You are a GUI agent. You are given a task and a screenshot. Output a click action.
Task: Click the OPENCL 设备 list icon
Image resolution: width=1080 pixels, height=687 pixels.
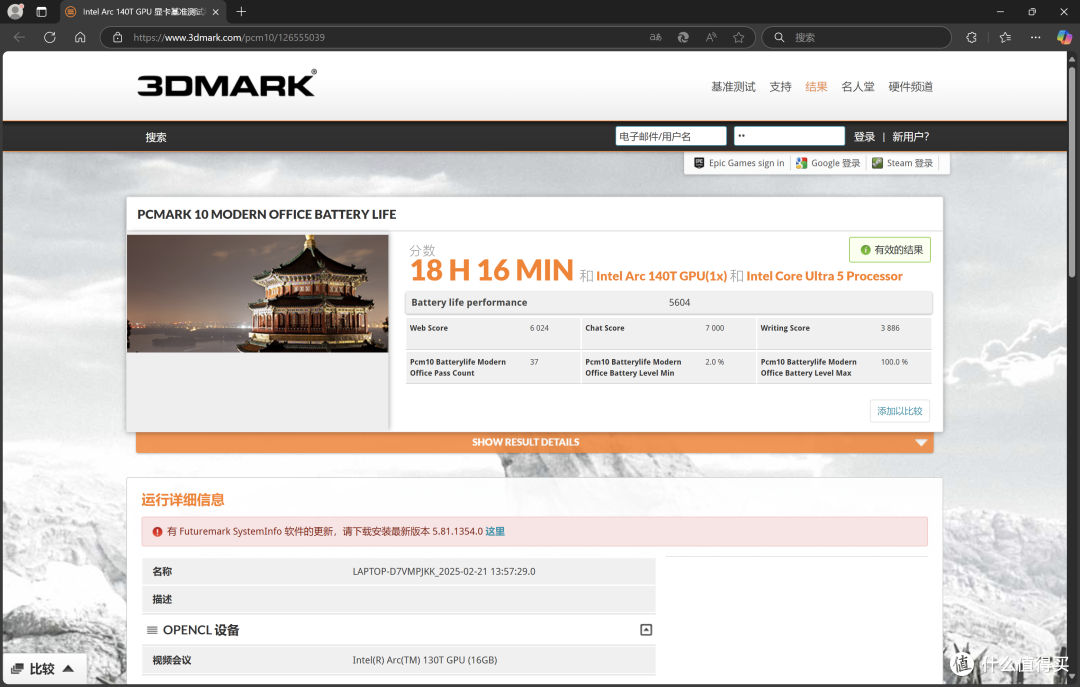(x=152, y=630)
